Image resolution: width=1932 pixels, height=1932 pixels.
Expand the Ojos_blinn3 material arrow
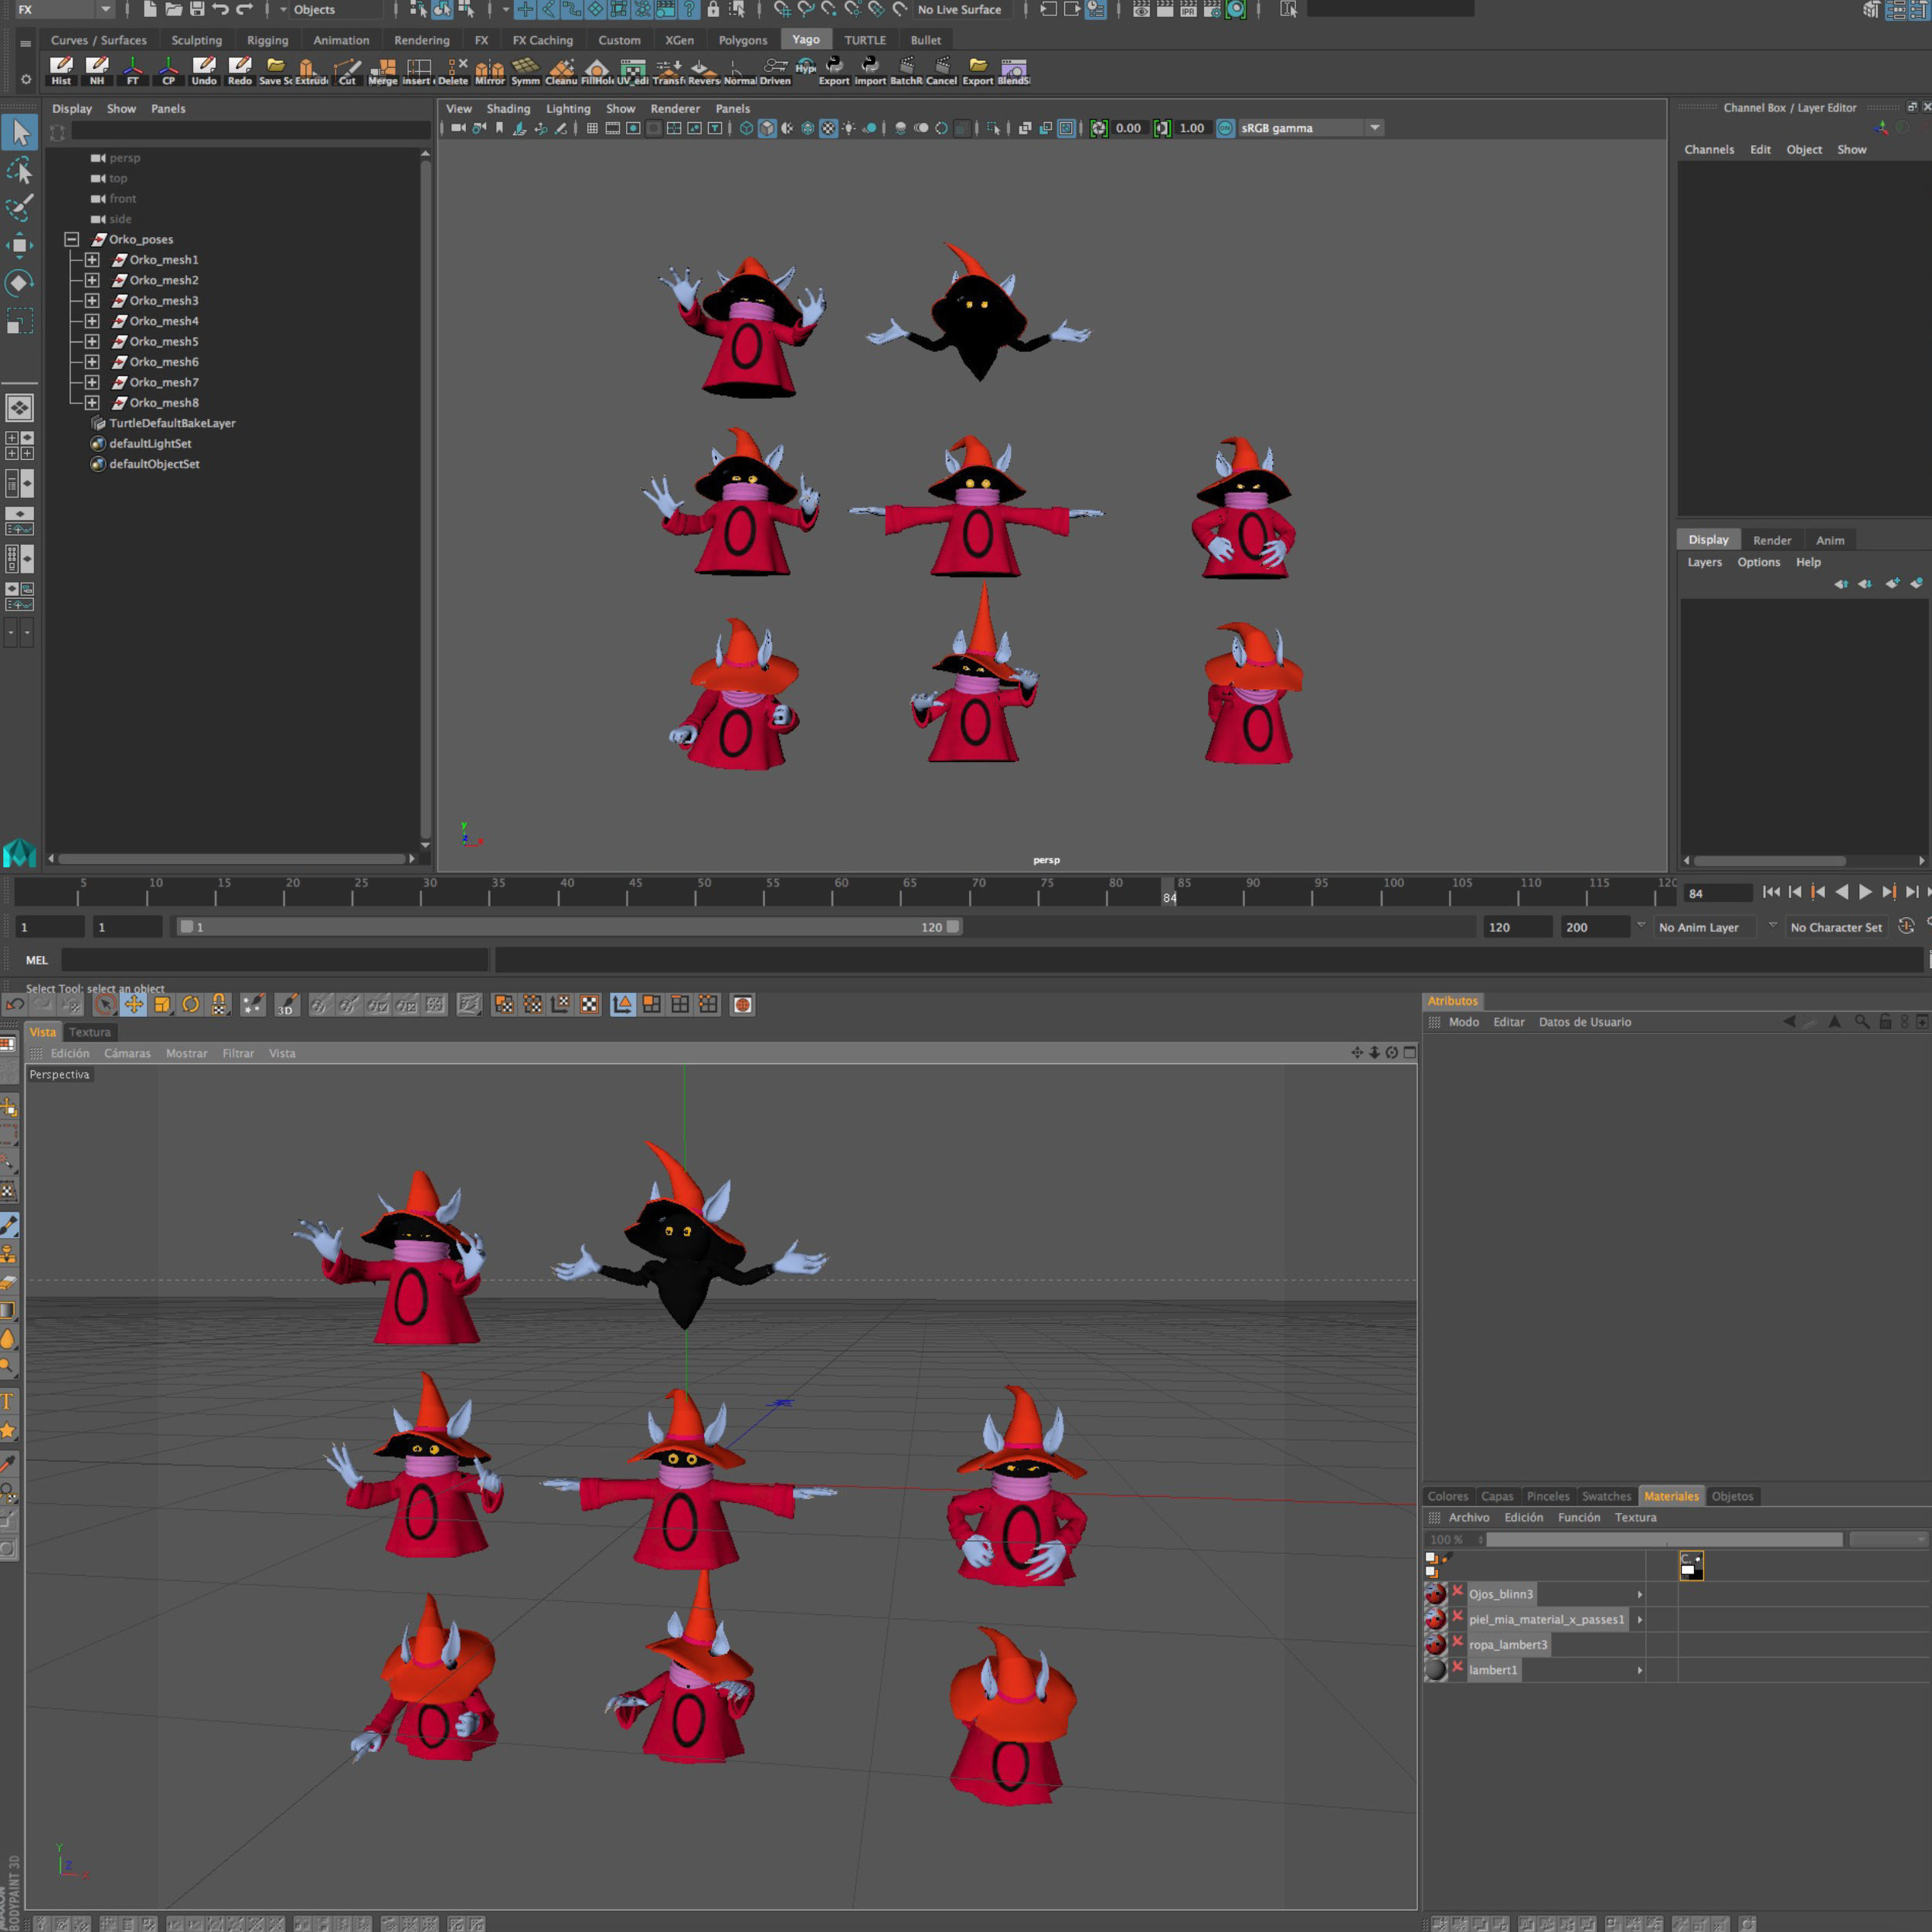click(x=1639, y=1594)
